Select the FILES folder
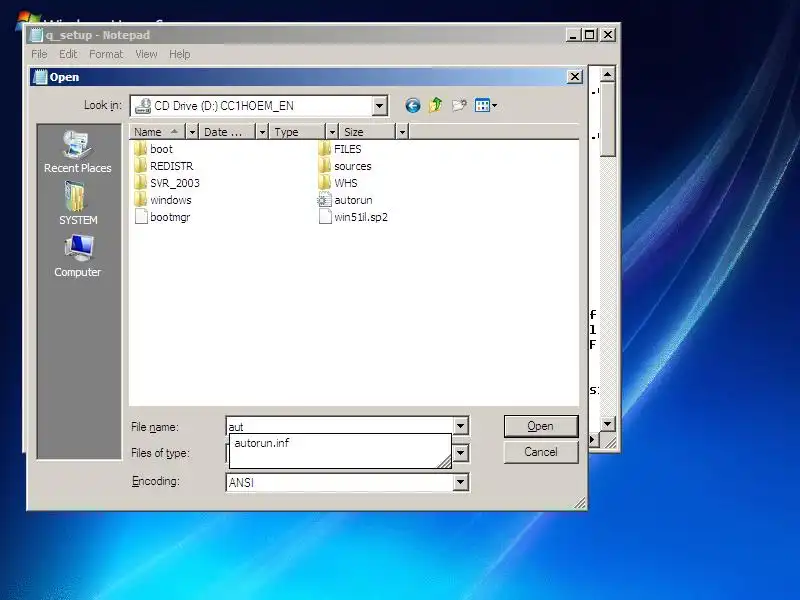This screenshot has height=600, width=800. click(340, 149)
